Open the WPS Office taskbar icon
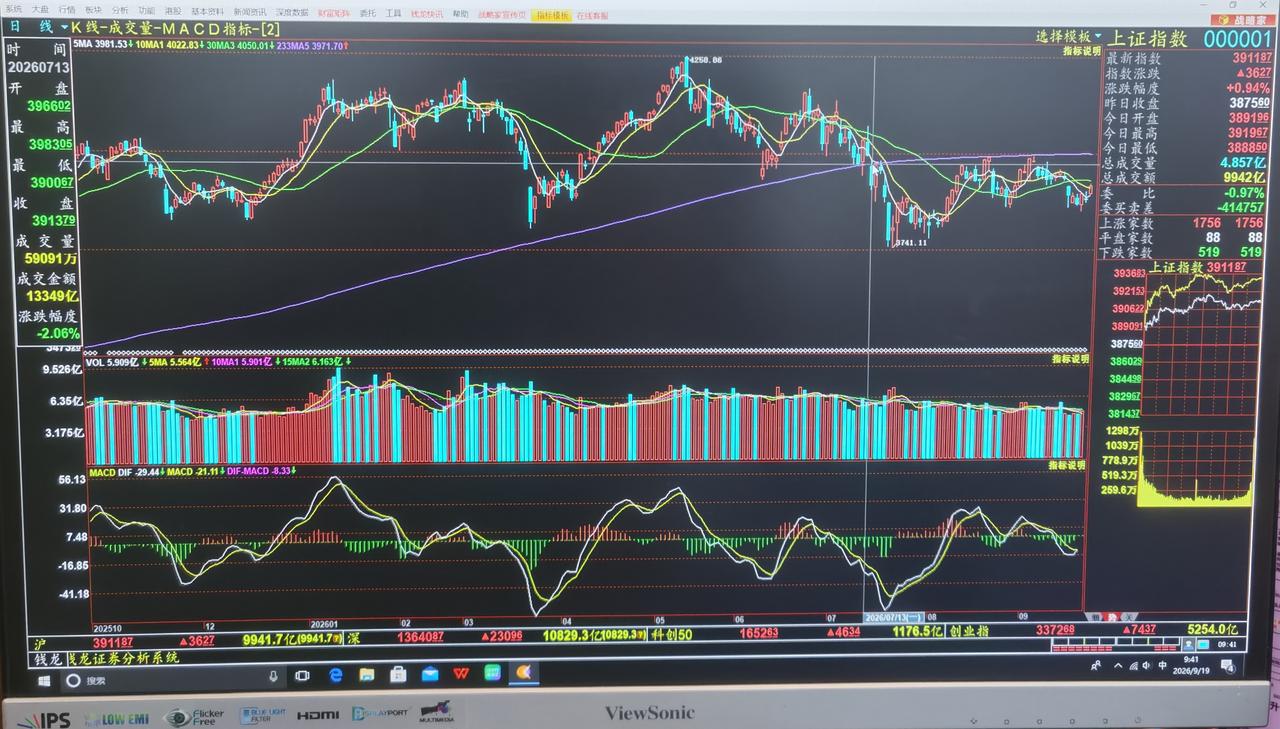This screenshot has height=729, width=1280. click(x=461, y=676)
